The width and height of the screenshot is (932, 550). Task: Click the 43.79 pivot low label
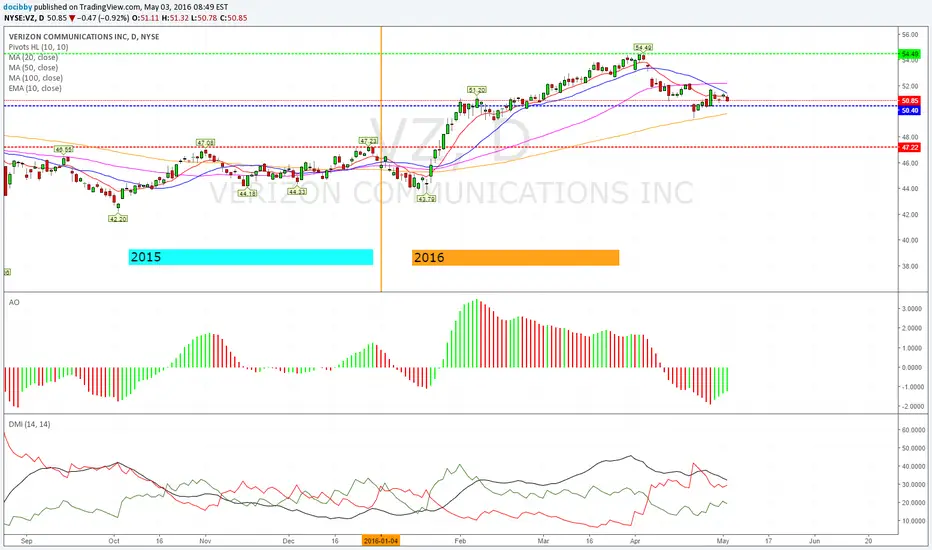427,199
